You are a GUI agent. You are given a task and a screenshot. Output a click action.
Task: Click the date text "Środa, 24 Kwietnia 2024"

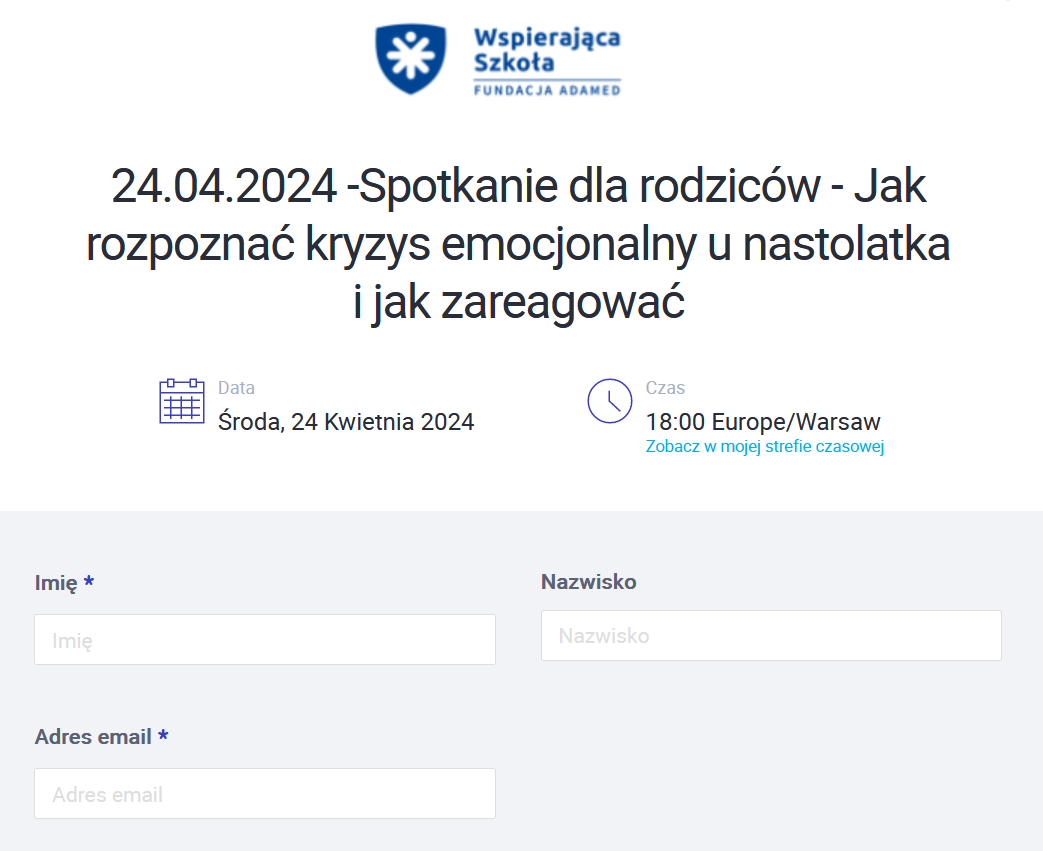coord(346,421)
